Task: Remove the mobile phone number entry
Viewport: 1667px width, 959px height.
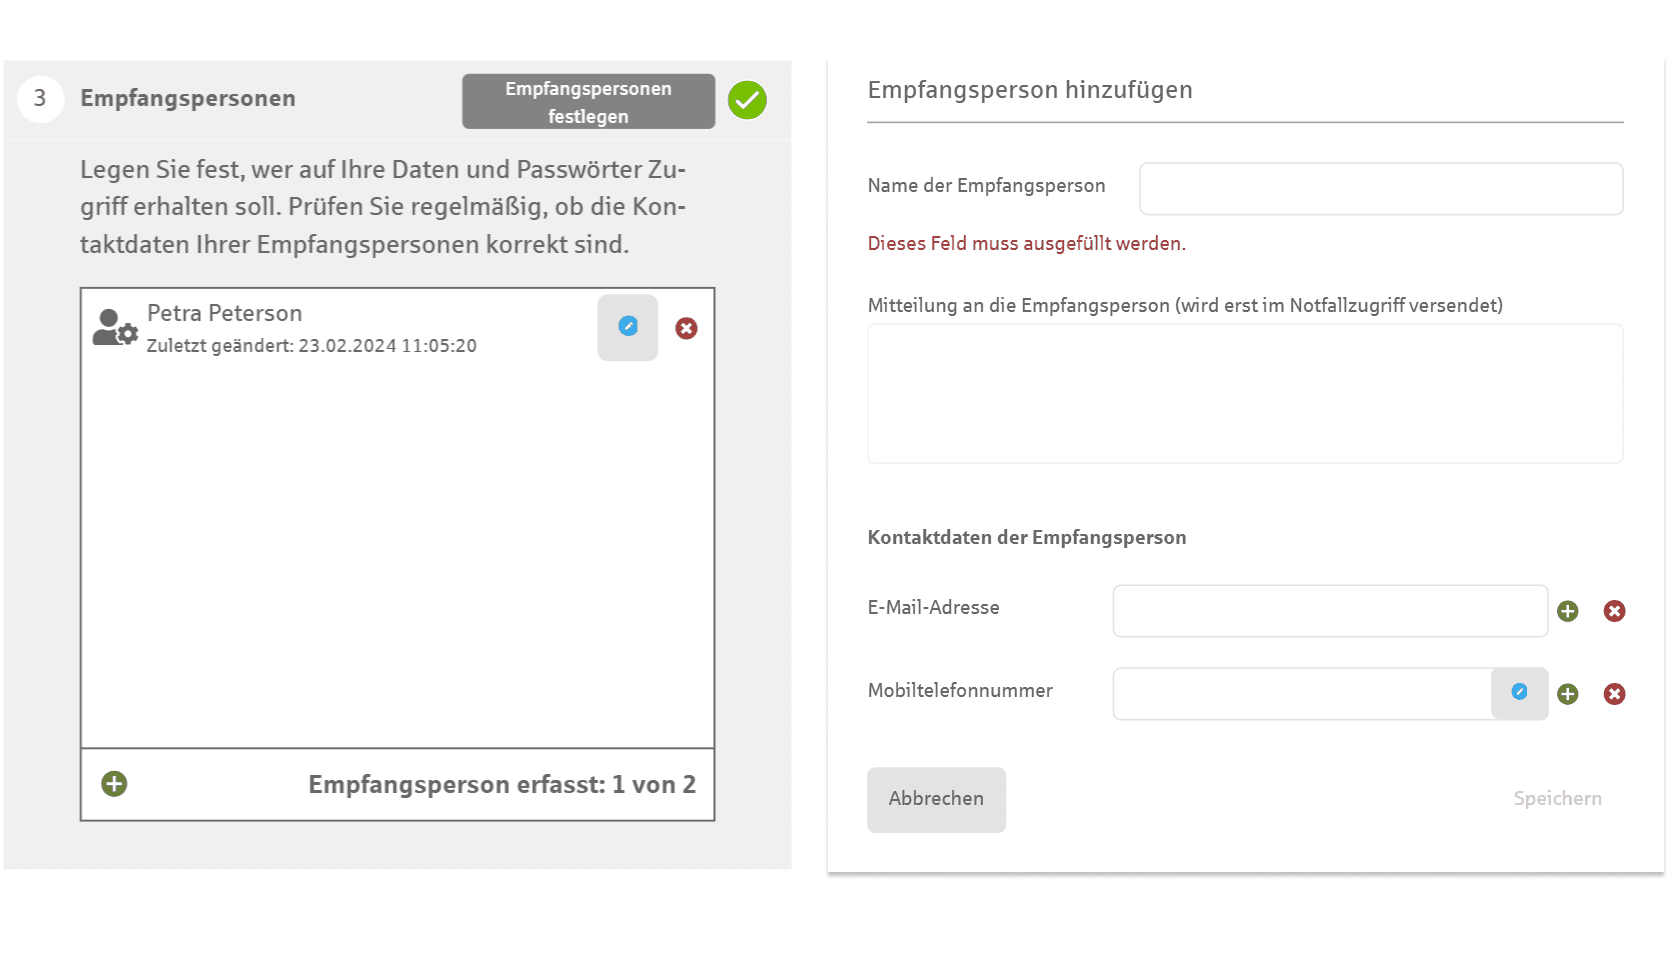Action: 1614,694
